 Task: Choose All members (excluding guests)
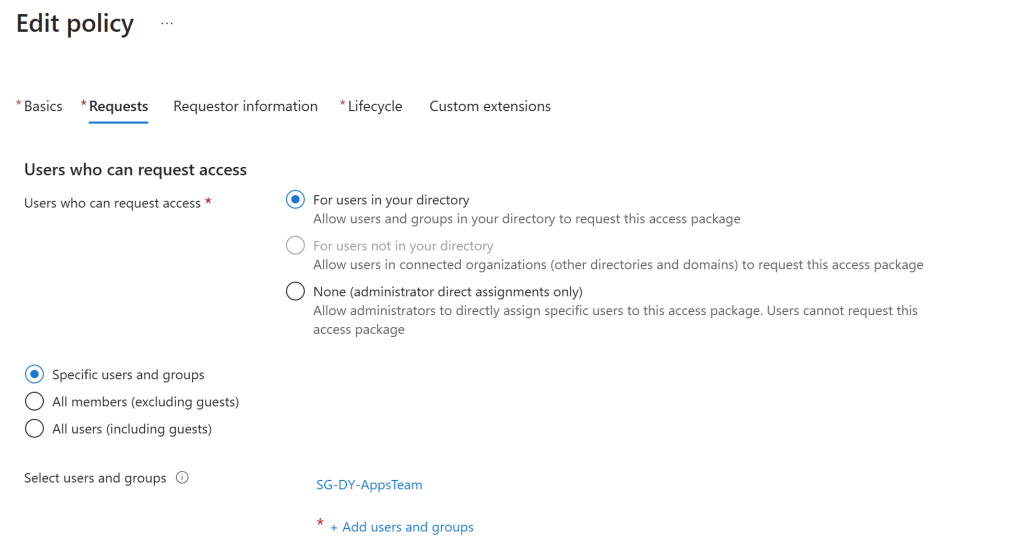[x=35, y=402]
